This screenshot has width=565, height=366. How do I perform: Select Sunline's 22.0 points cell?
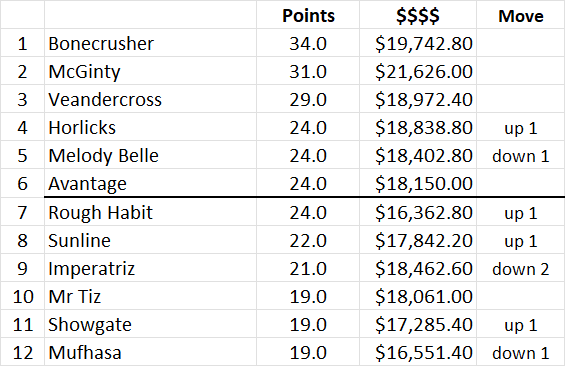coord(308,240)
